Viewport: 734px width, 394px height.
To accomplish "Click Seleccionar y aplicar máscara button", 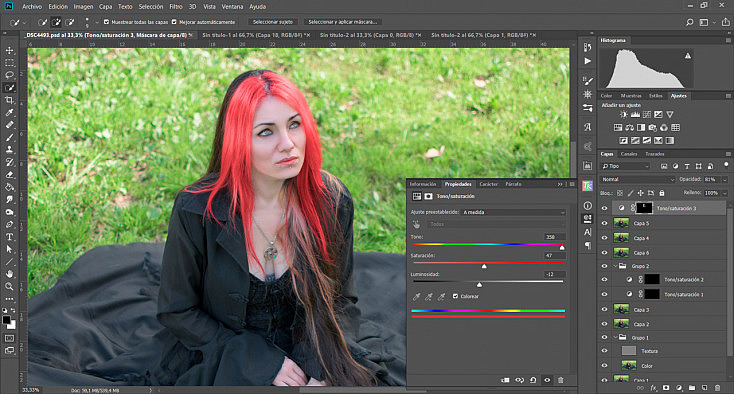I will pyautogui.click(x=343, y=22).
